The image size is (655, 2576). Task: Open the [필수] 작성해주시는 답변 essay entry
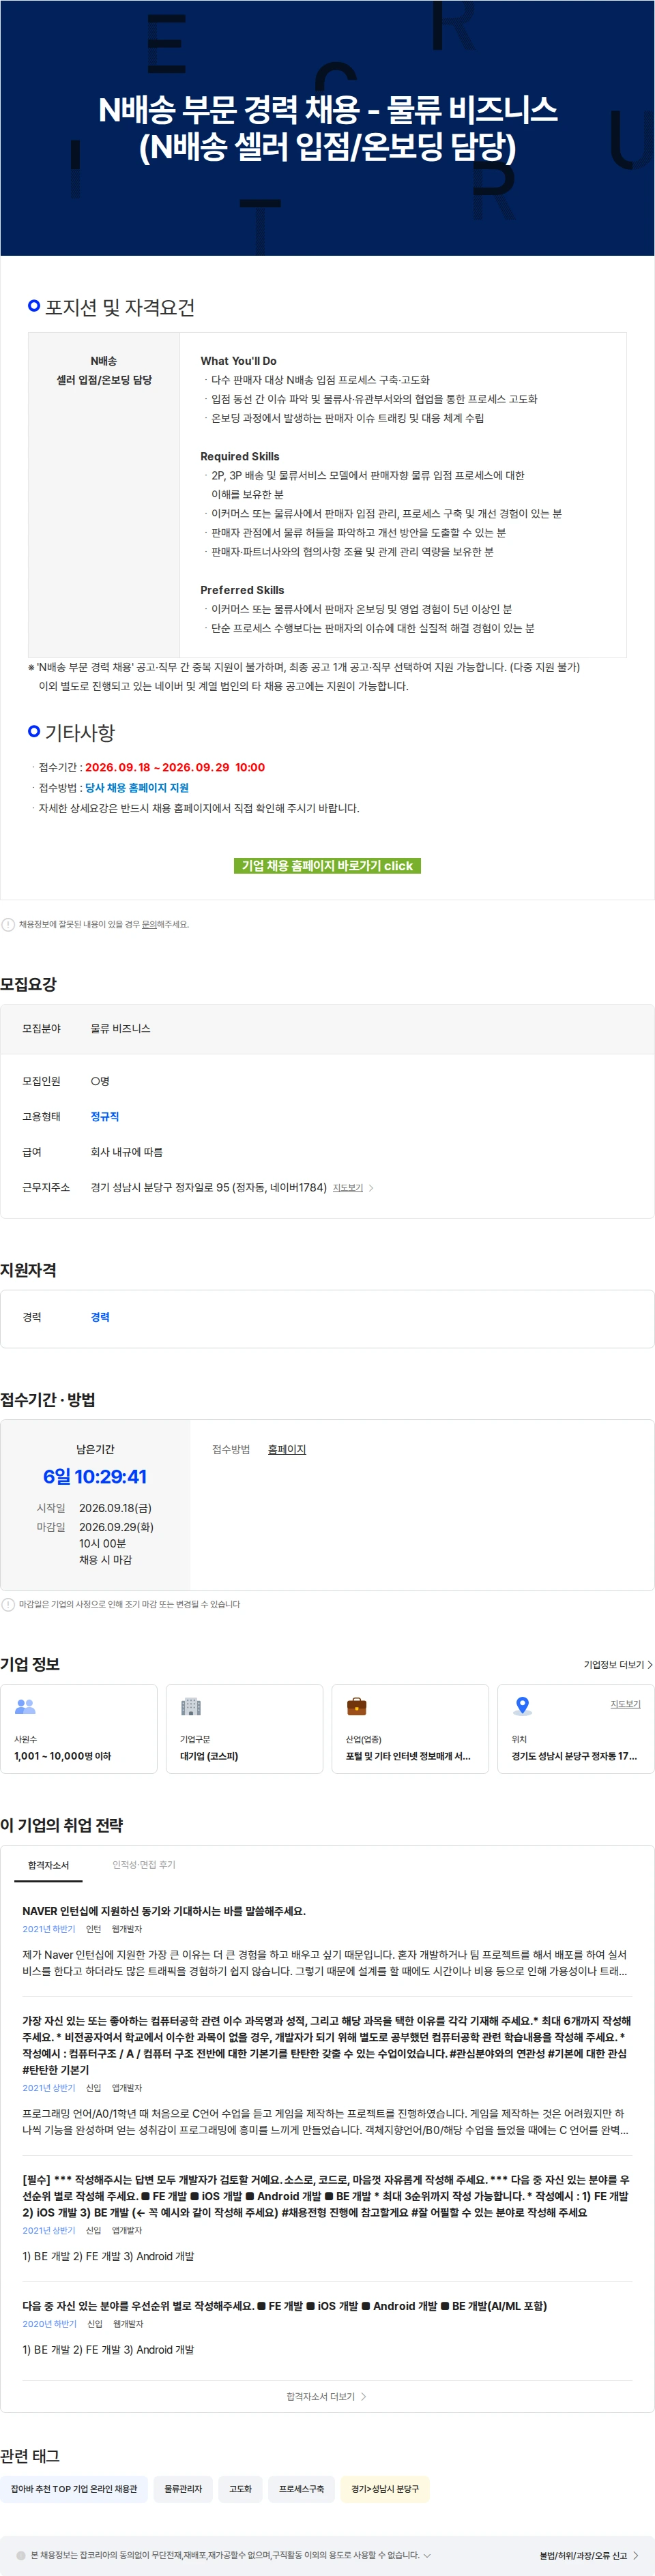(327, 2196)
